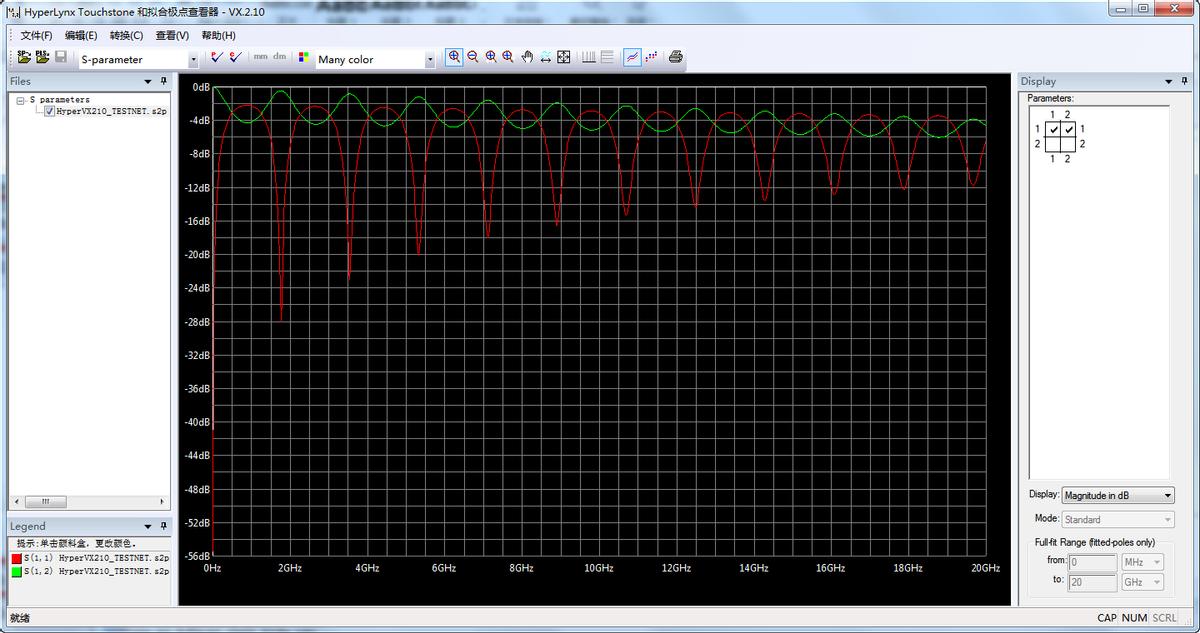The image size is (1200, 633).
Task: Click the open PLS file icon
Action: coord(42,57)
